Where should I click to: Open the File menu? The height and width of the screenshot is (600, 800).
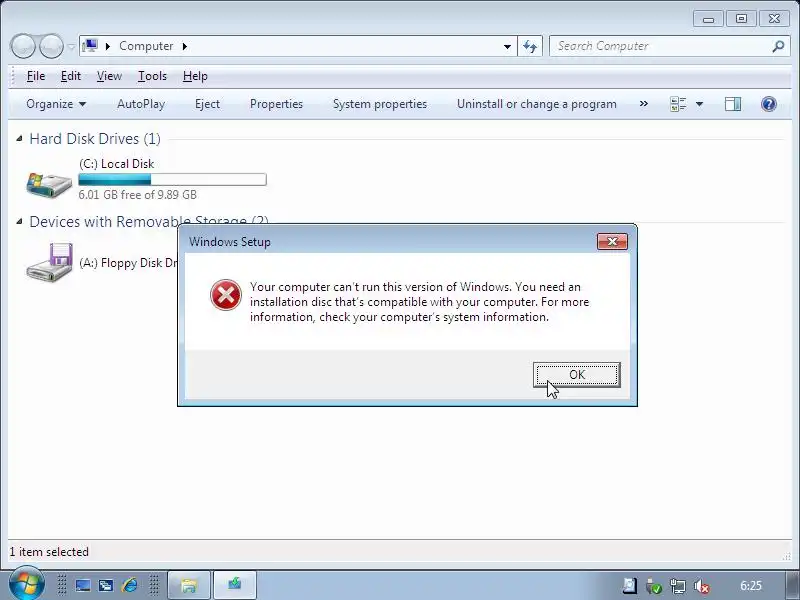tap(36, 76)
